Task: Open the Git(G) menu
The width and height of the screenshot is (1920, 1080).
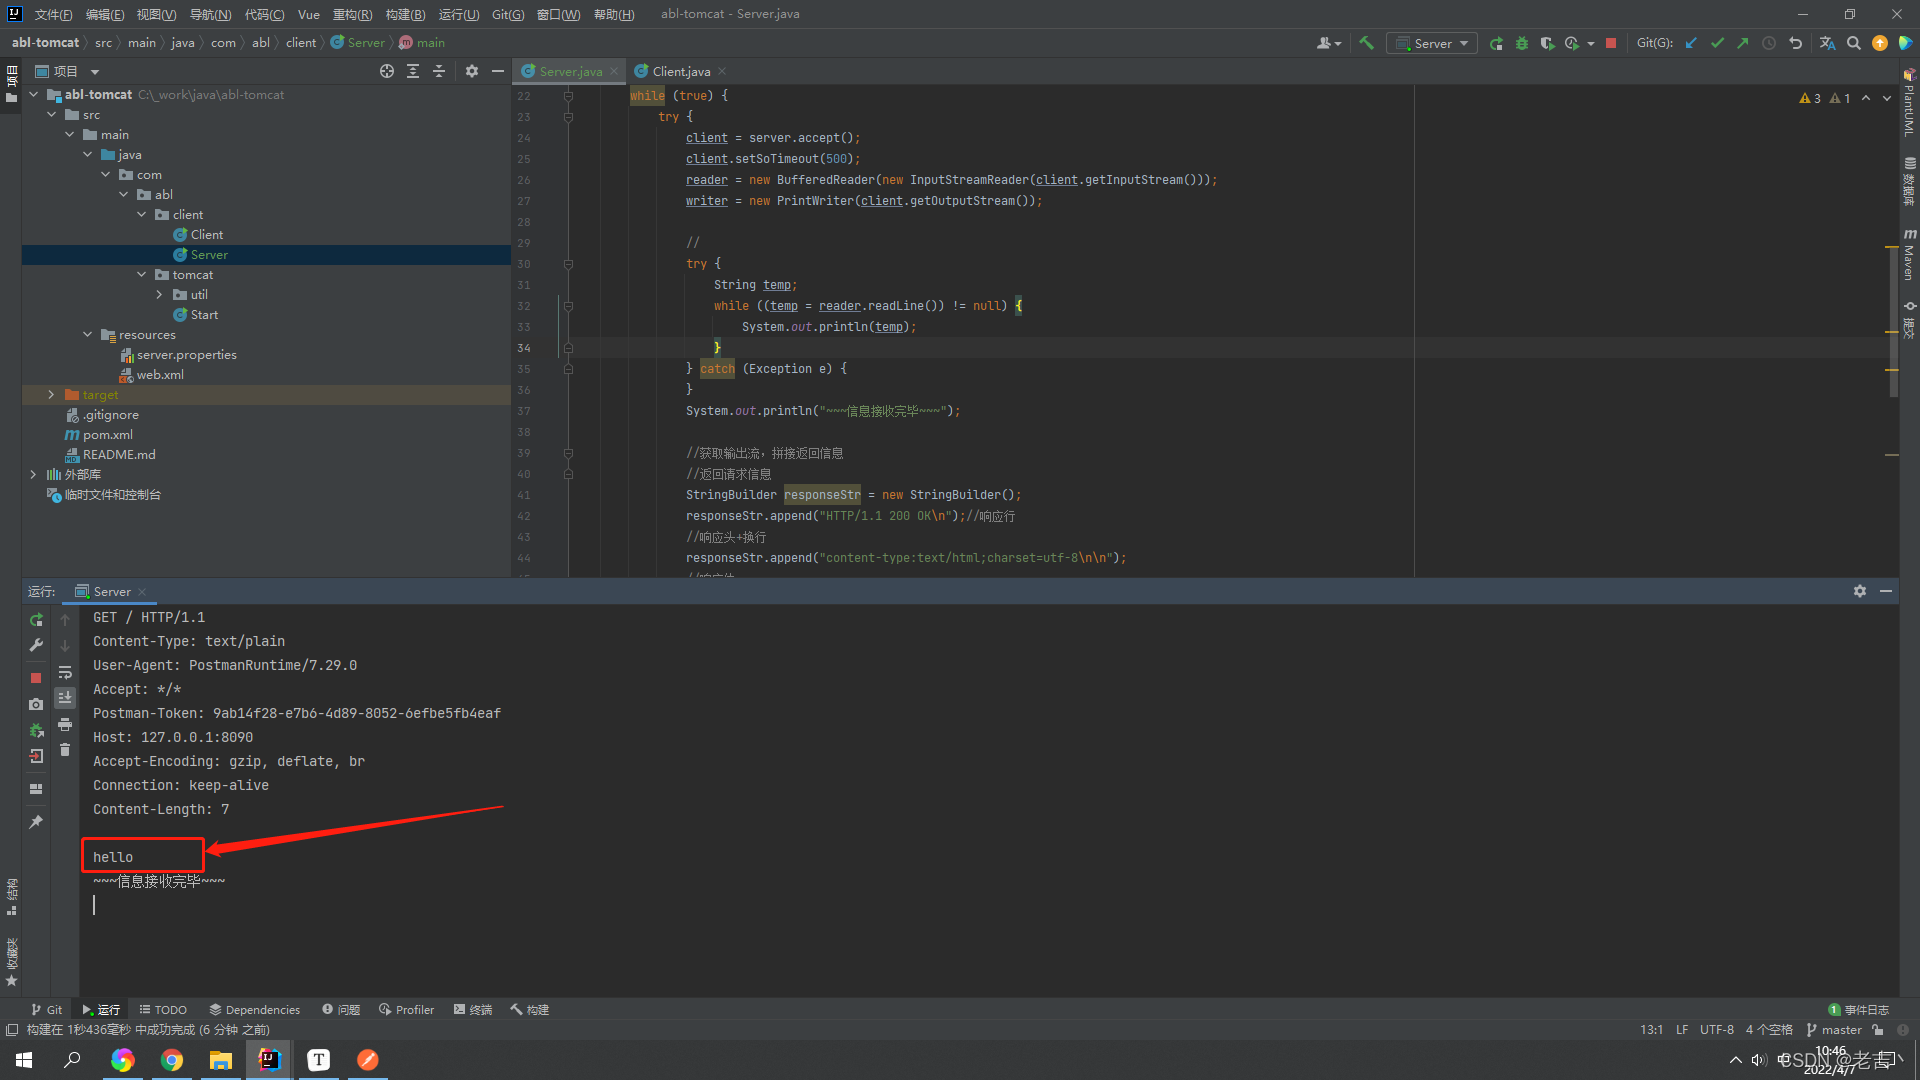Action: point(507,14)
